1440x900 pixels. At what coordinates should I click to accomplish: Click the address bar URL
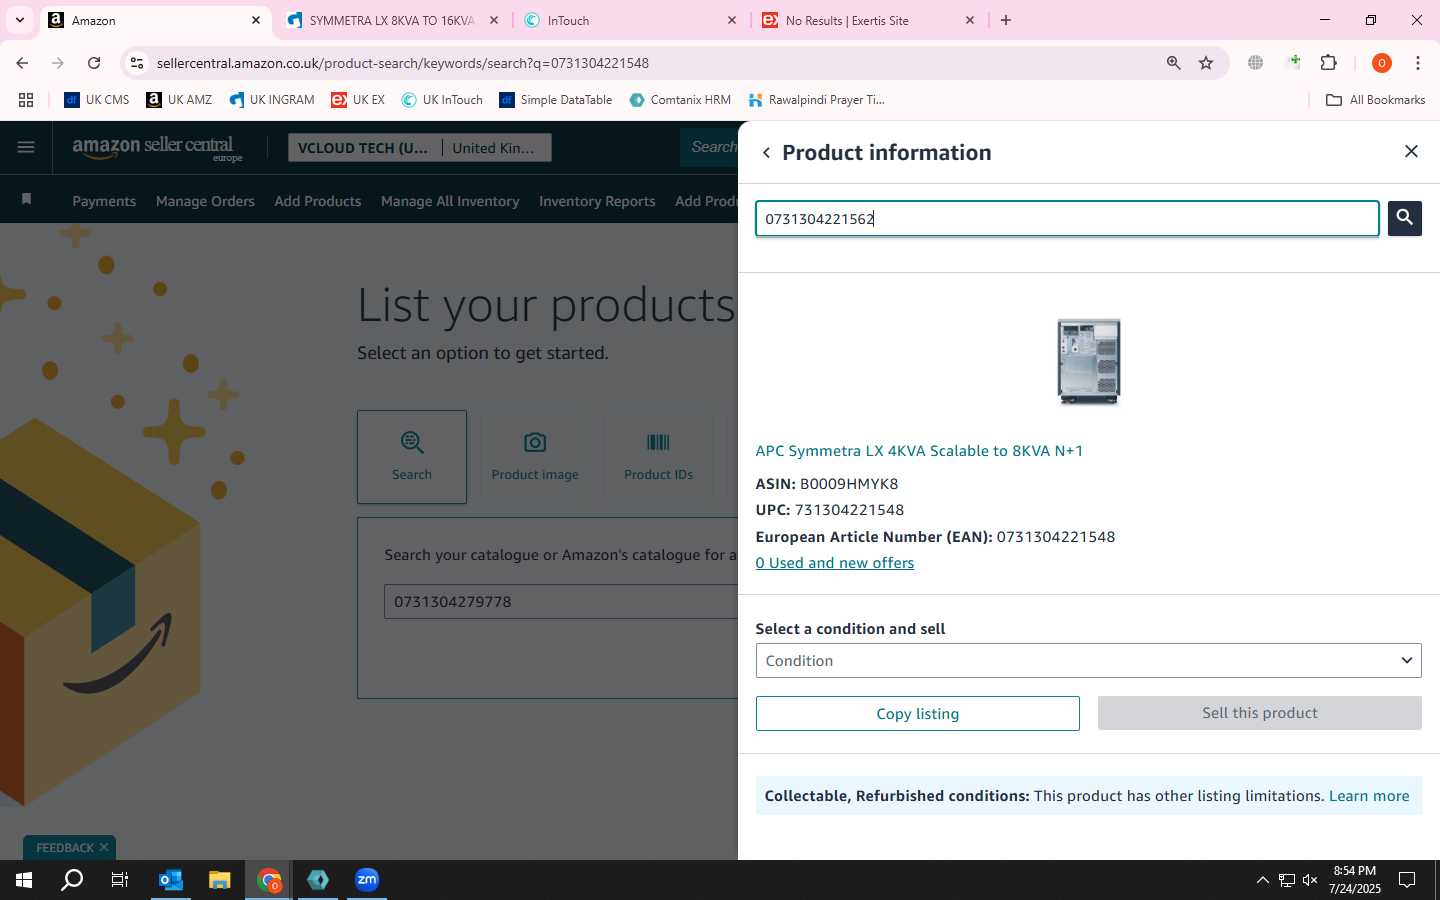pos(403,63)
